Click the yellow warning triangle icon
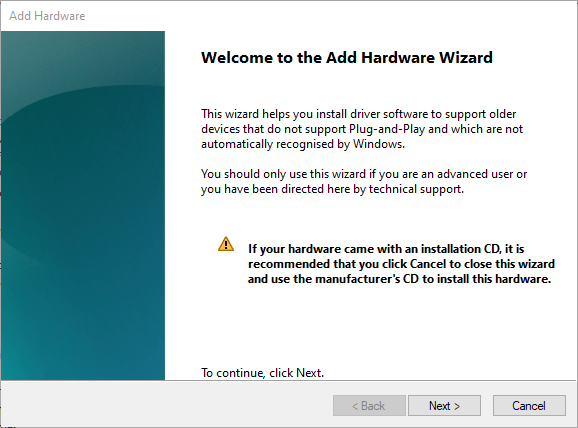Image resolution: width=578 pixels, height=428 pixels. coord(226,244)
